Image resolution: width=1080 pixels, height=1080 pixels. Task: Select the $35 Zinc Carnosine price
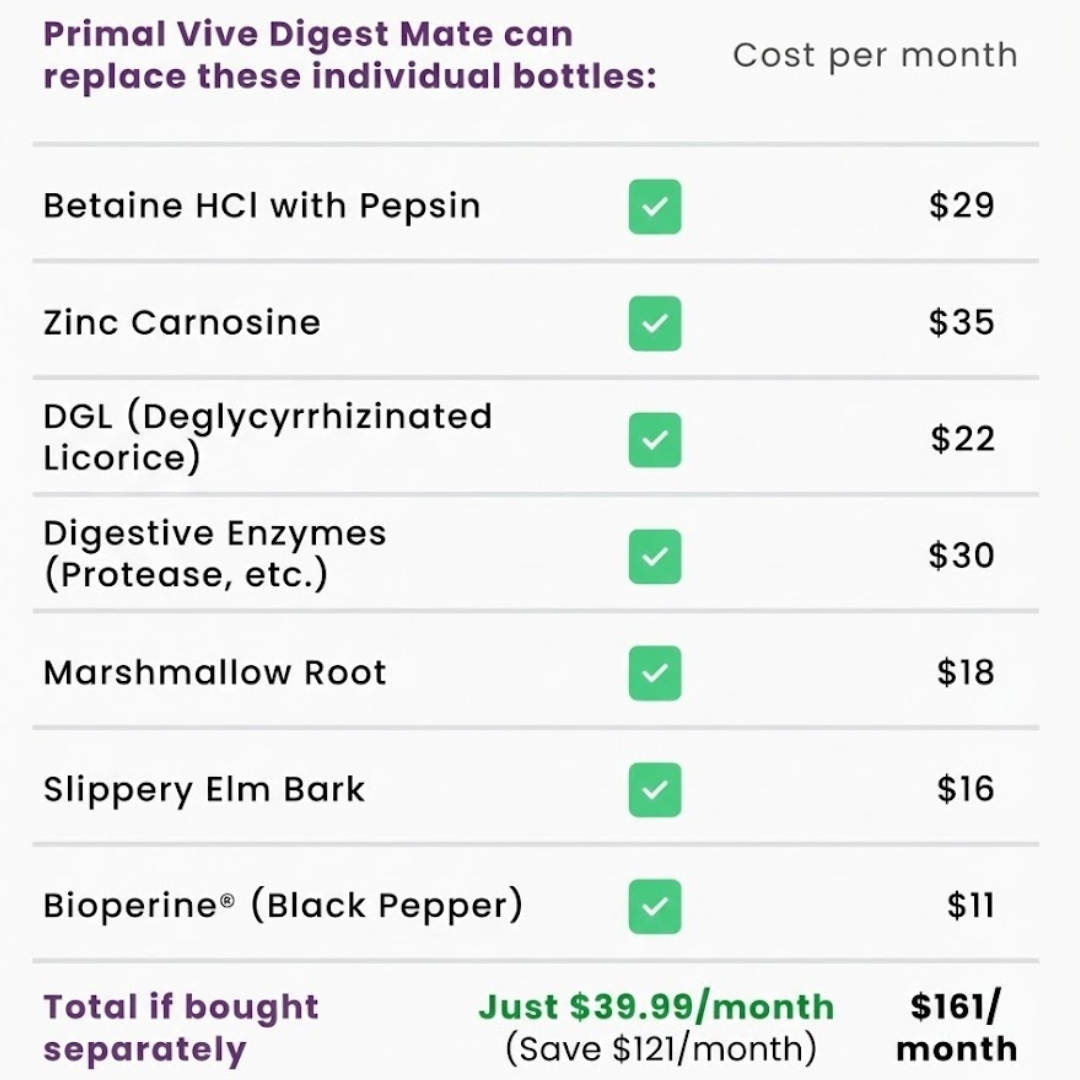pyautogui.click(x=961, y=323)
